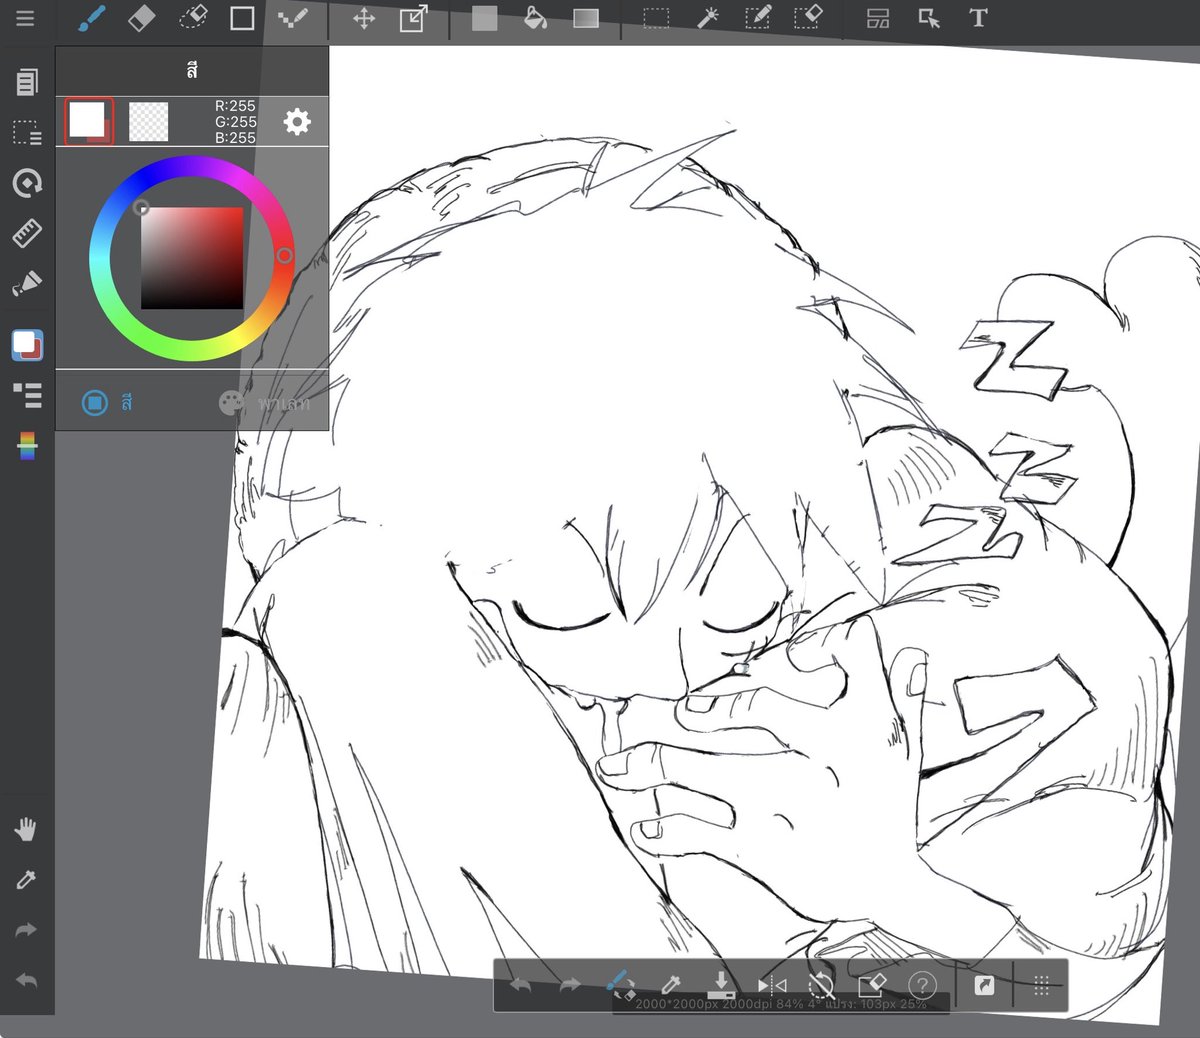Click the share arrow button

point(985,986)
